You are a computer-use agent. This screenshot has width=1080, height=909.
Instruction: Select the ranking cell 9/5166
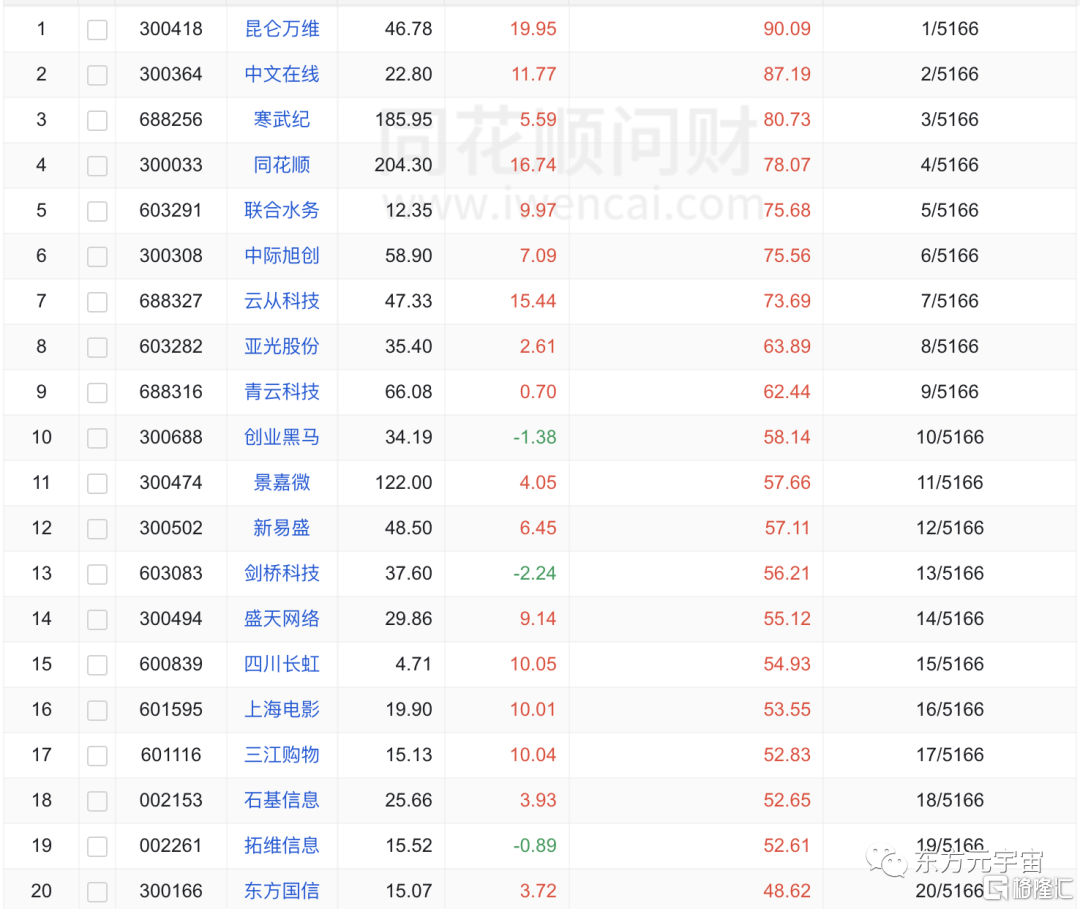point(950,393)
